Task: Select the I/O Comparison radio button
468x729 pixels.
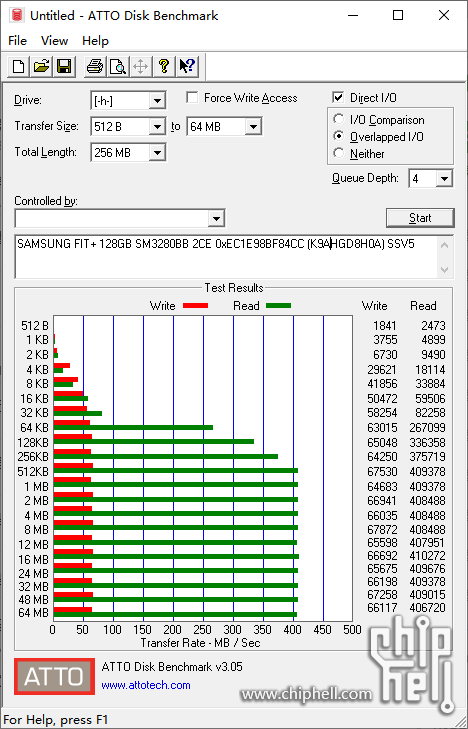Action: pyautogui.click(x=339, y=119)
